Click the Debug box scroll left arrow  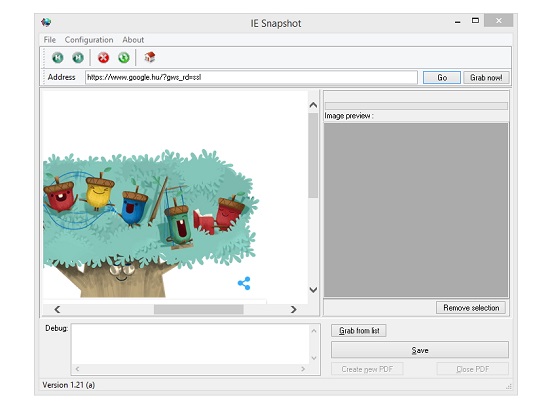coord(77,369)
